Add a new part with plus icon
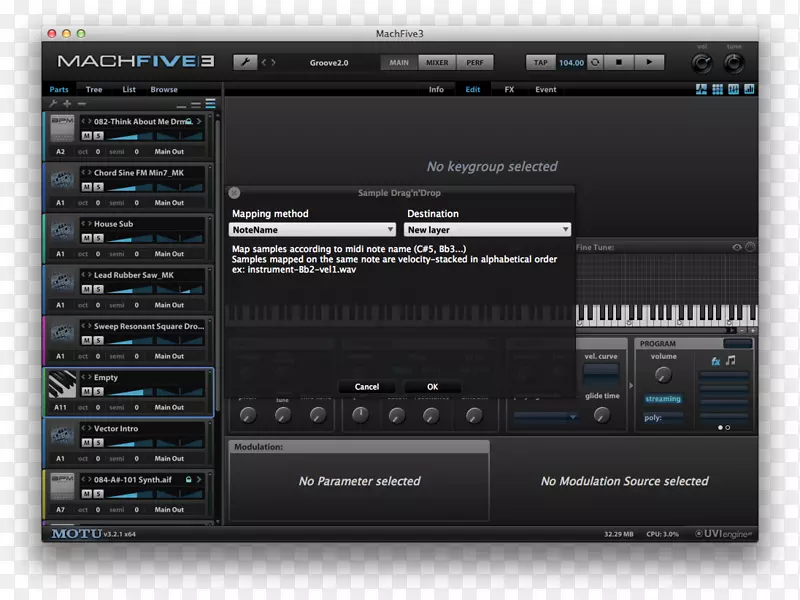800x600 pixels. point(67,104)
